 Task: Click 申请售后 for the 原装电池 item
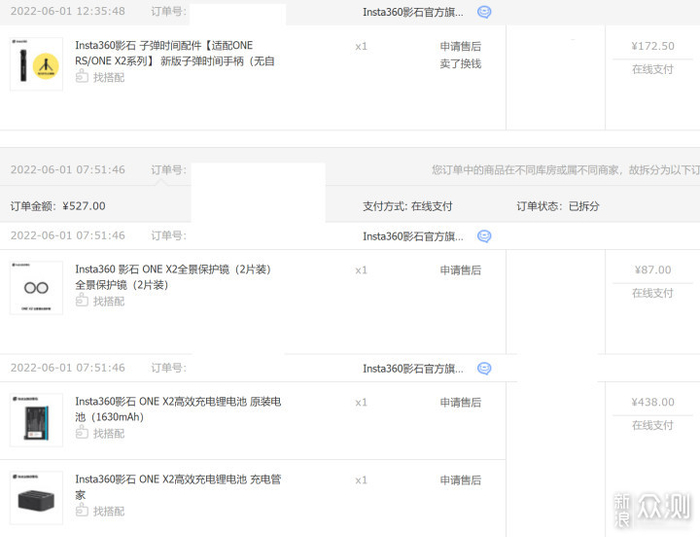coord(460,402)
